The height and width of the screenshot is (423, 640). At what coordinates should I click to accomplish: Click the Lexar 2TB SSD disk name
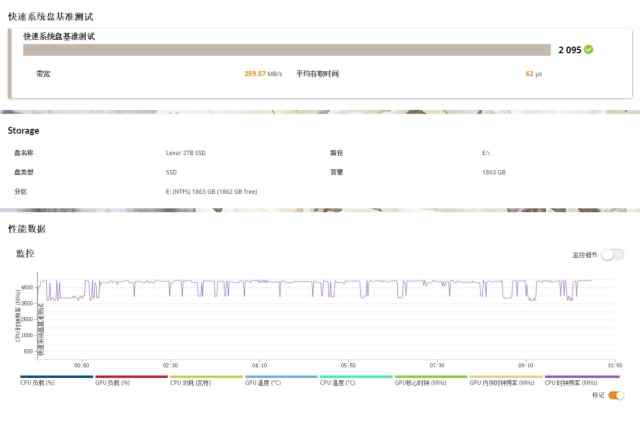click(188, 153)
